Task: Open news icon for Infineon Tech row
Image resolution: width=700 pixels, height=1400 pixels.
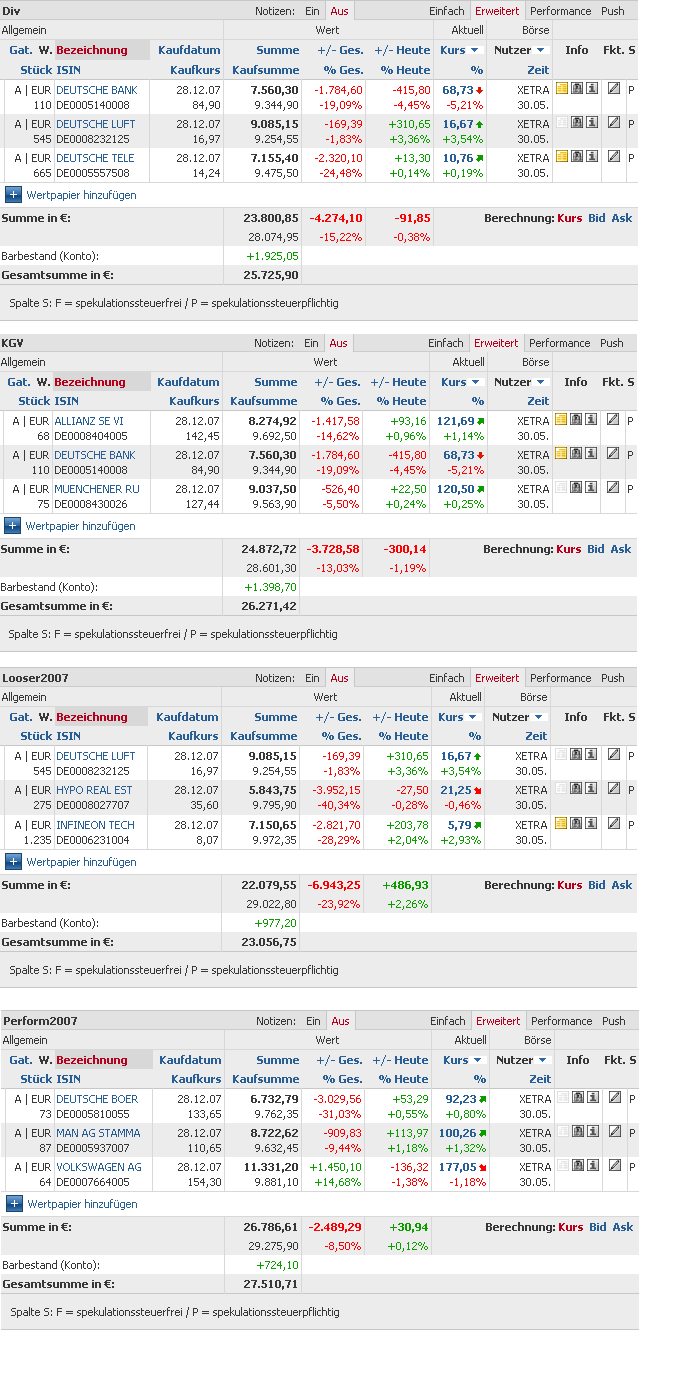Action: click(x=561, y=823)
